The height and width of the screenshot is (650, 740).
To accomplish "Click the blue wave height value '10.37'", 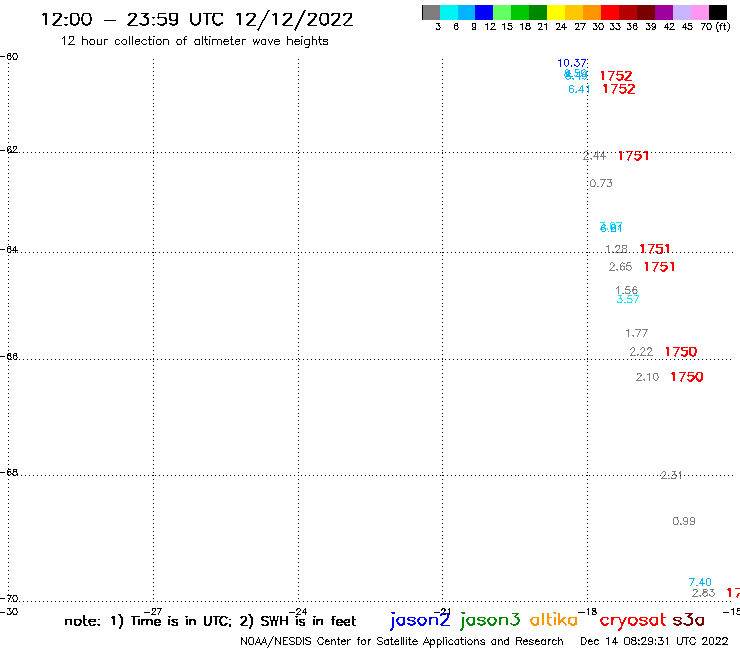I will [x=572, y=63].
